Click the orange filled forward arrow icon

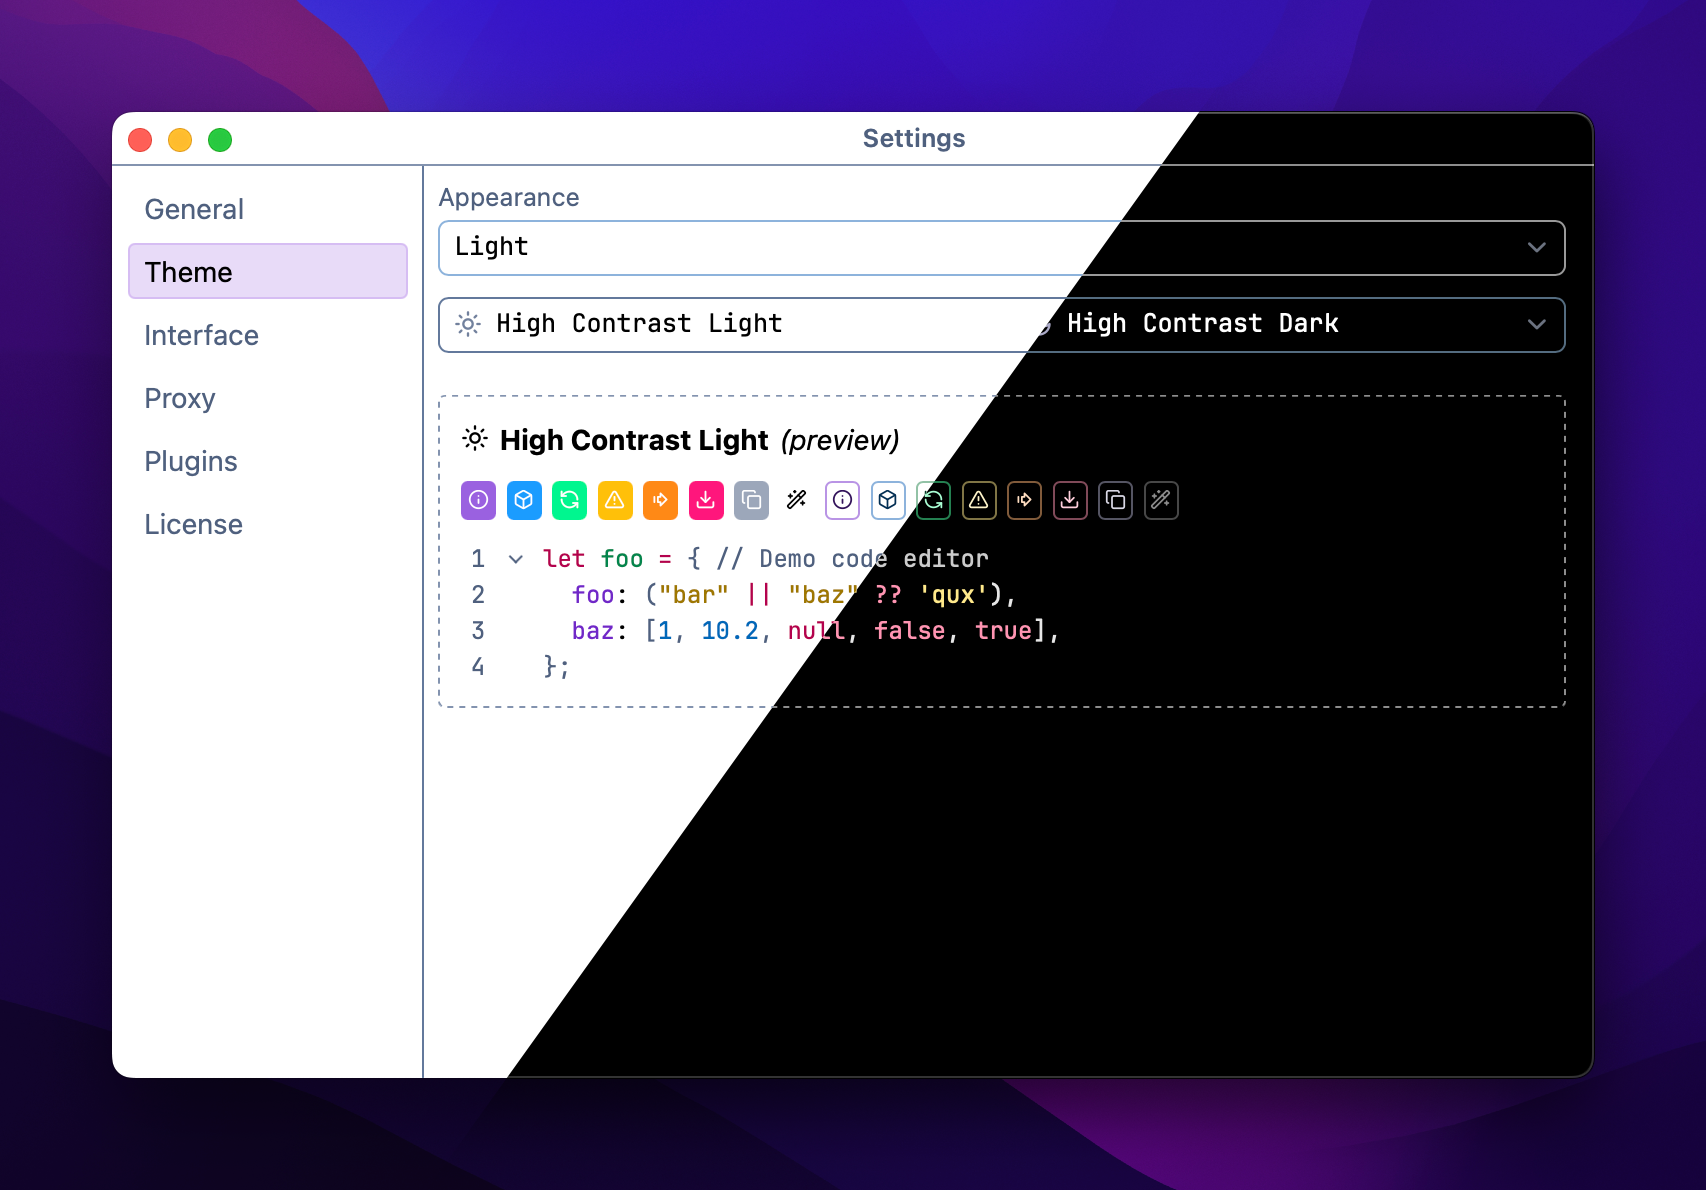click(x=660, y=500)
